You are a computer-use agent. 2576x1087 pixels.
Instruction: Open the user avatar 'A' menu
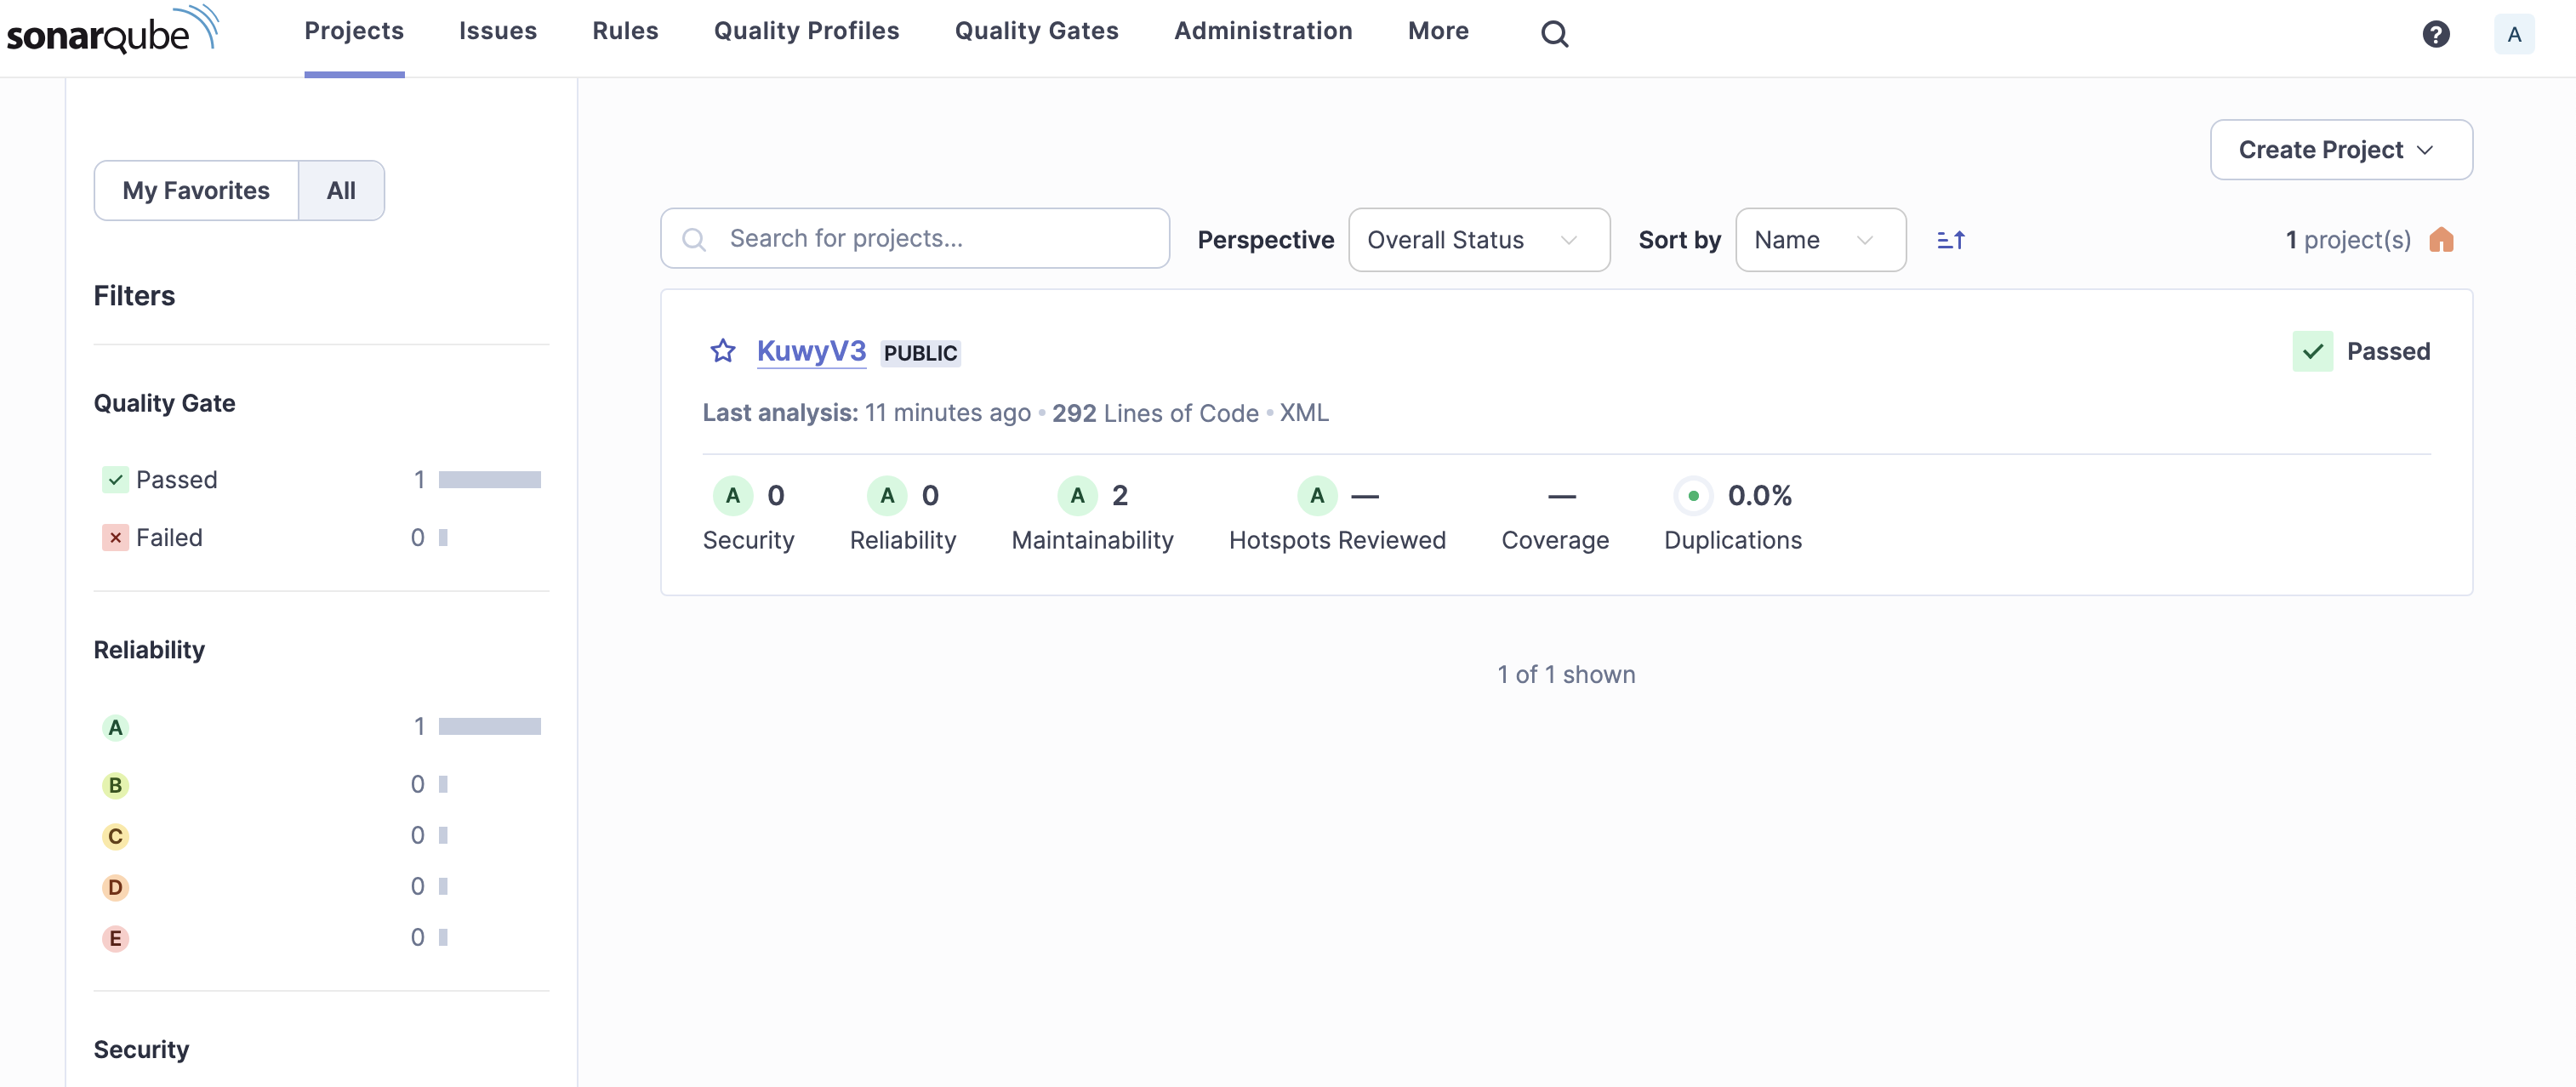[2513, 35]
